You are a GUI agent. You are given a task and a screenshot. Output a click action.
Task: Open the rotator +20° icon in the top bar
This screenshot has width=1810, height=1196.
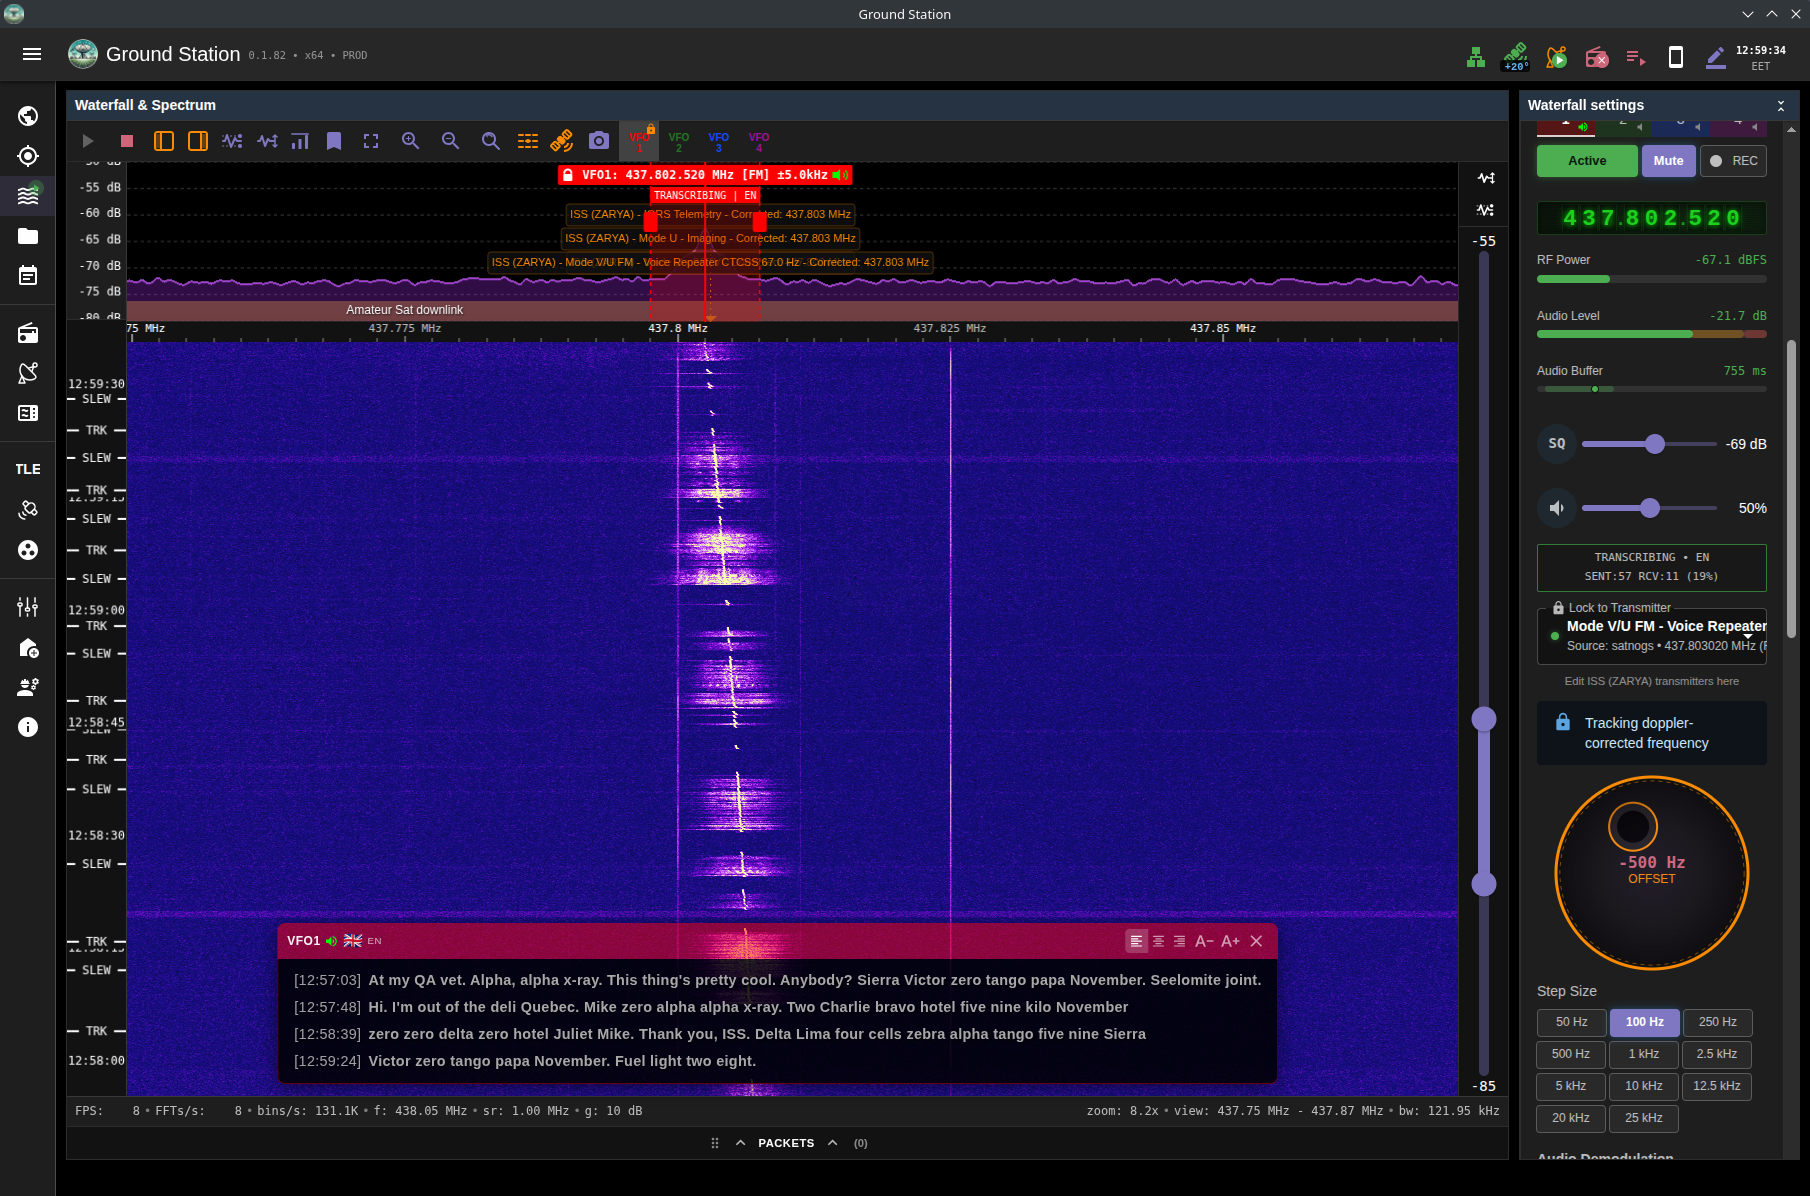[x=1515, y=57]
